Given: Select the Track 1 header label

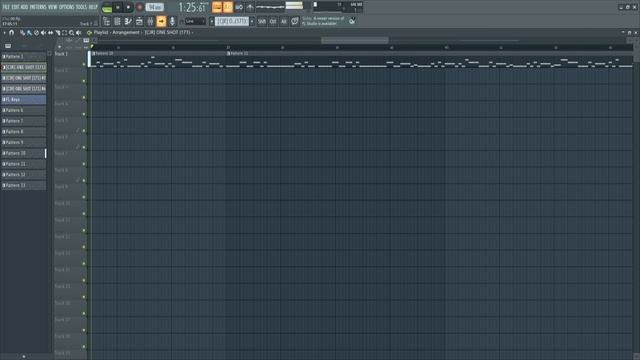Looking at the screenshot, I should pyautogui.click(x=62, y=53).
